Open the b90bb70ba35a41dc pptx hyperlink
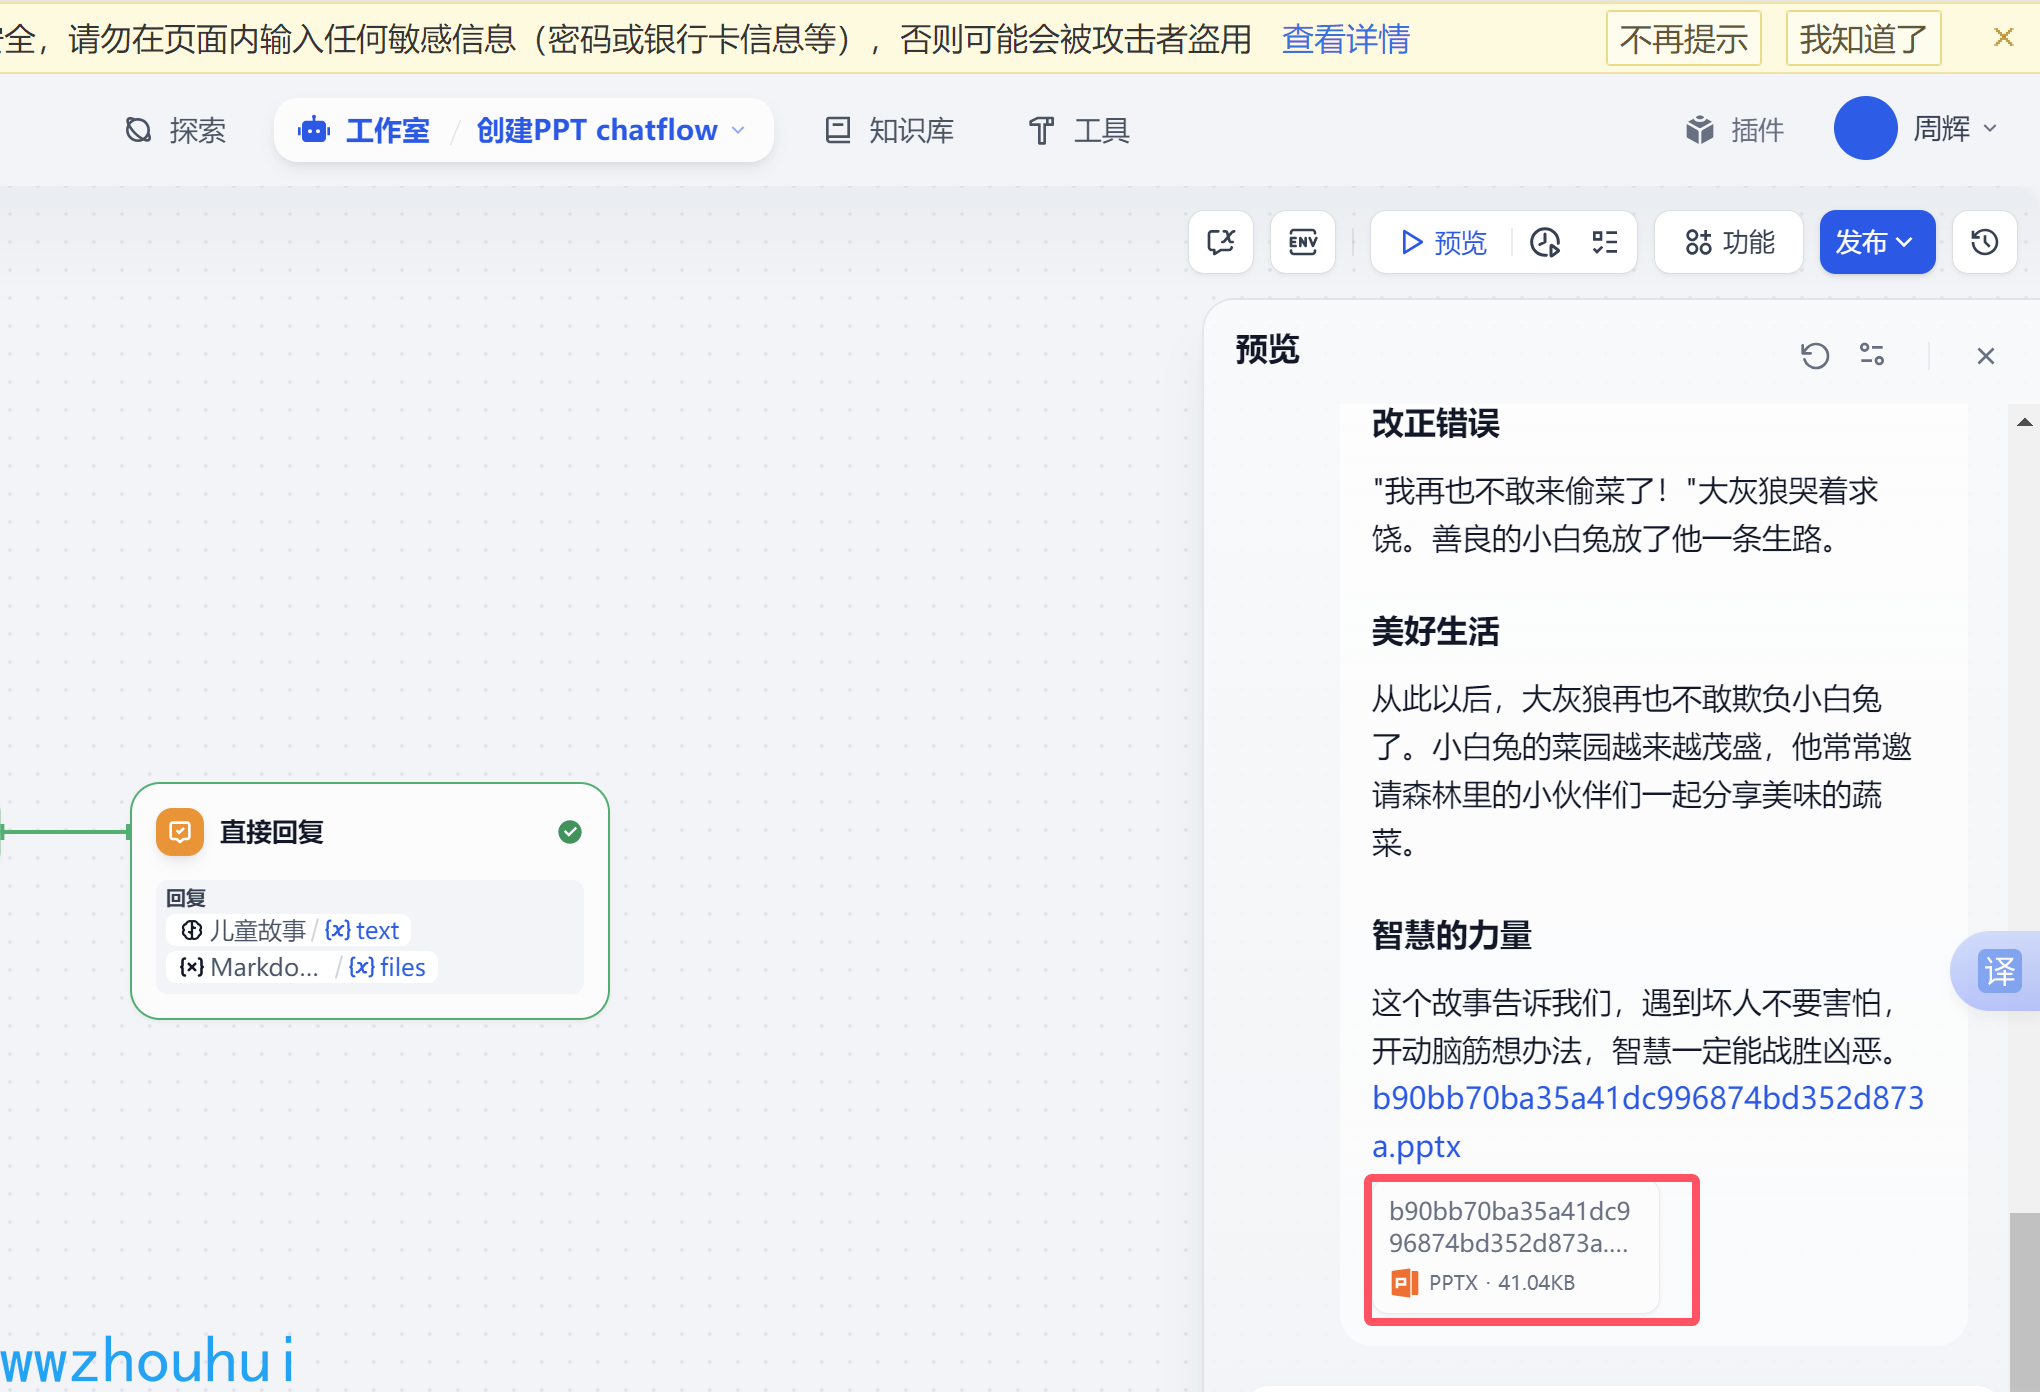The image size is (2040, 1392). (x=1646, y=1098)
